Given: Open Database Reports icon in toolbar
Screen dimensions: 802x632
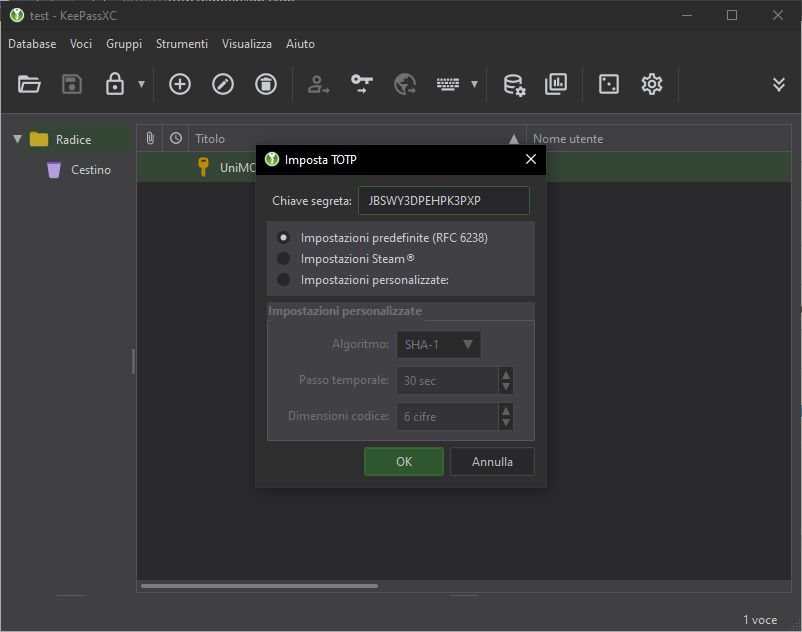Looking at the screenshot, I should click(556, 84).
